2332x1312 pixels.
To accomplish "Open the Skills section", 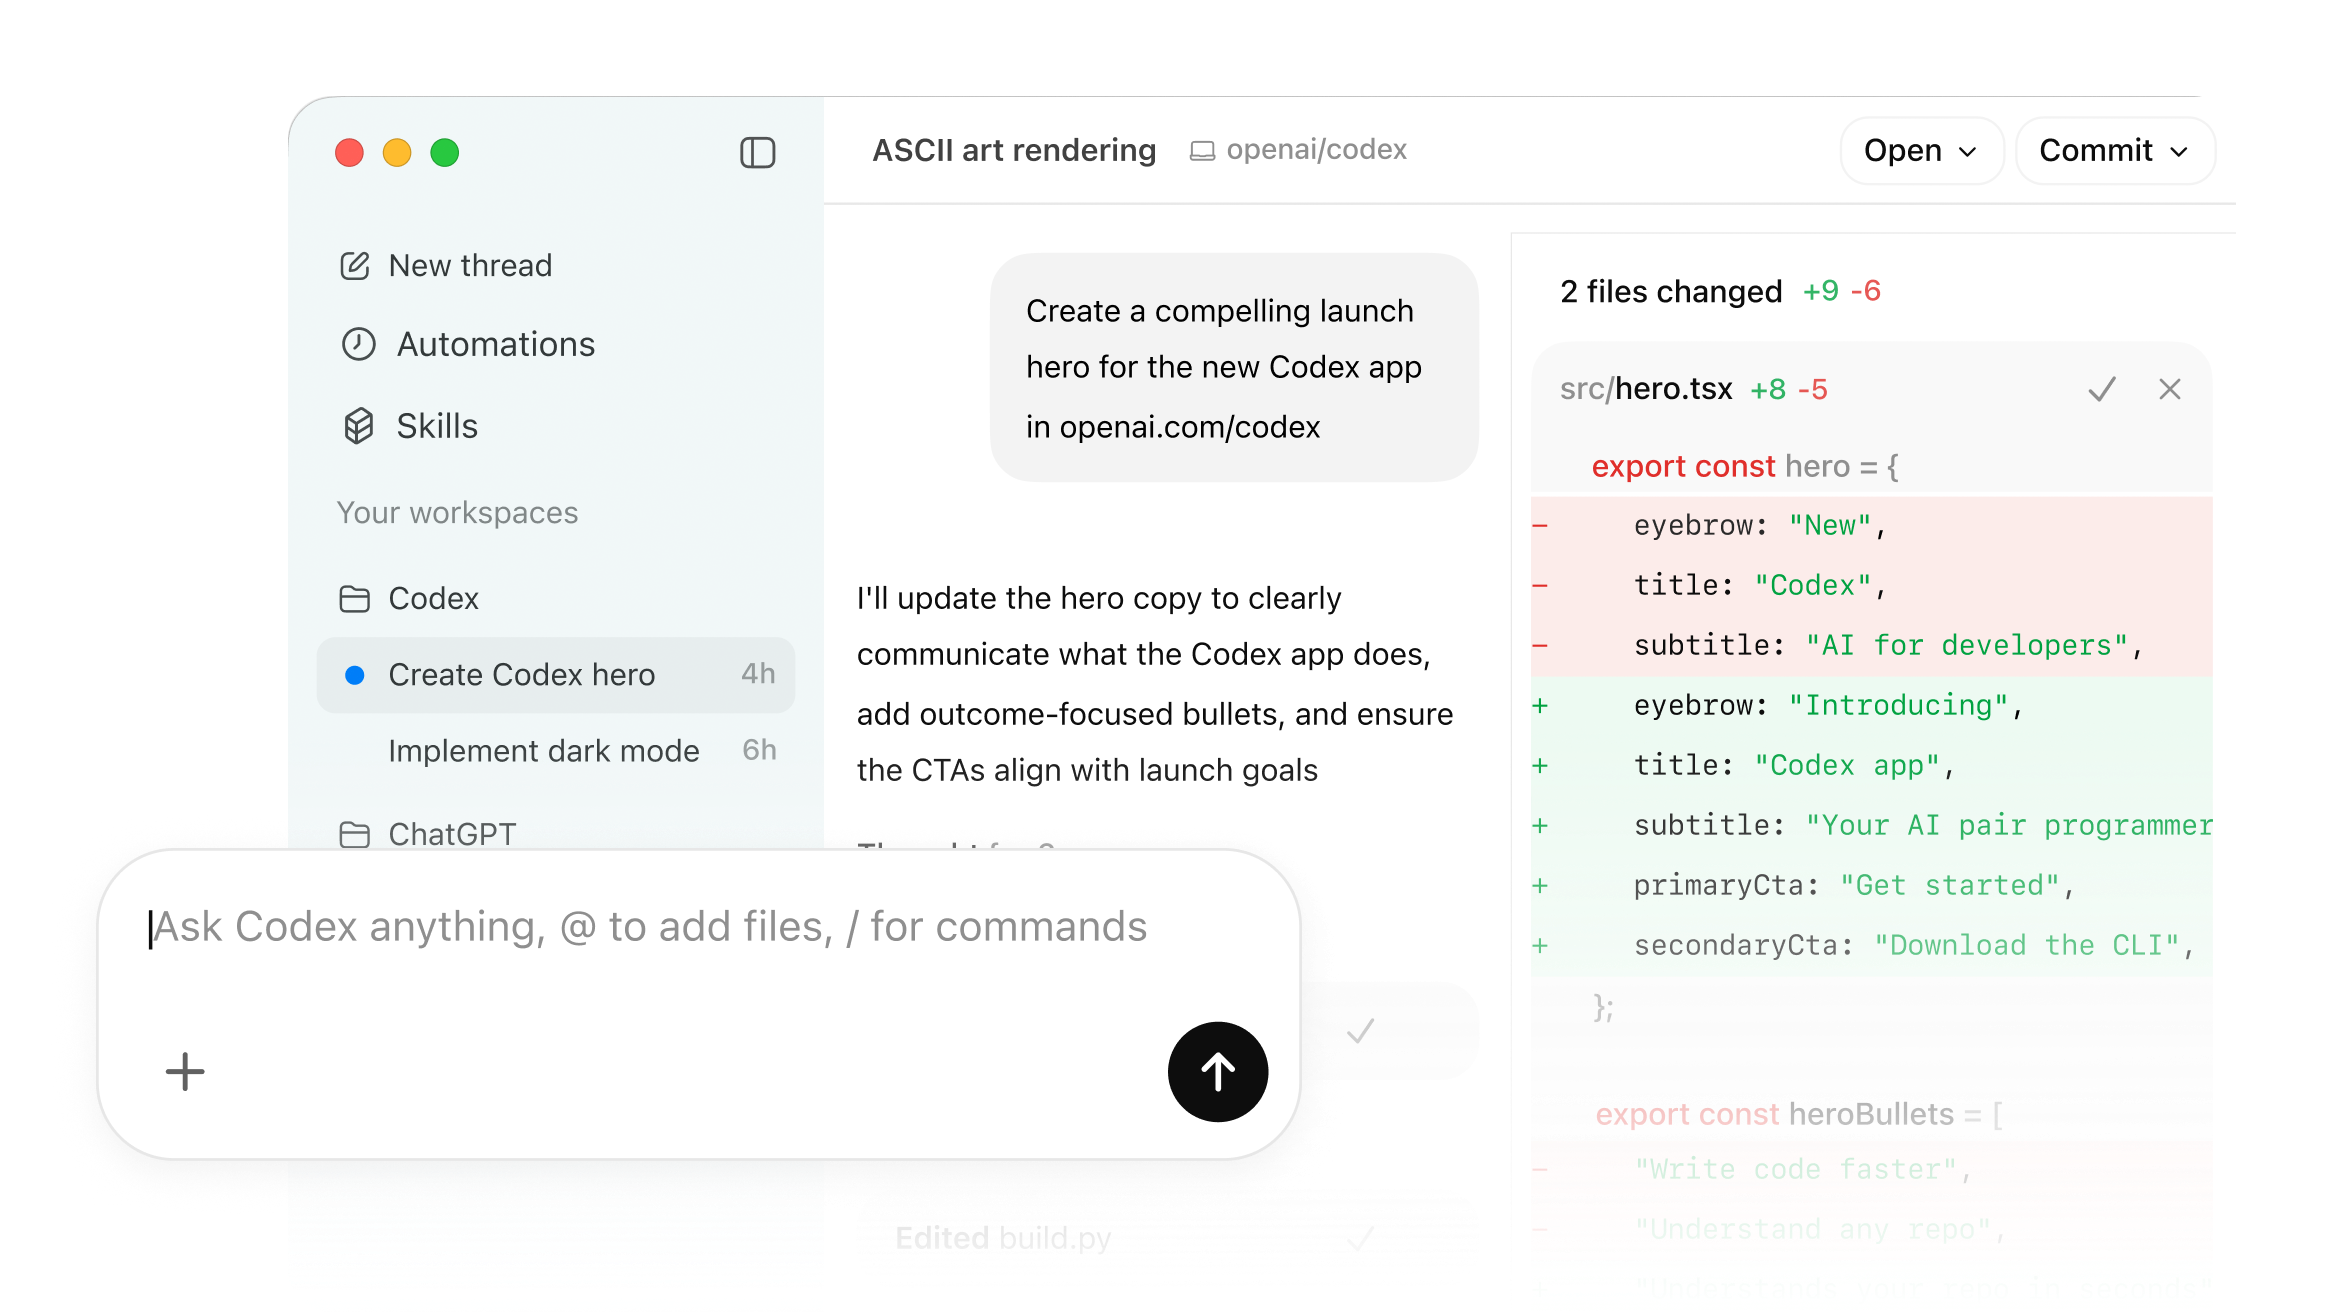I will click(x=436, y=425).
